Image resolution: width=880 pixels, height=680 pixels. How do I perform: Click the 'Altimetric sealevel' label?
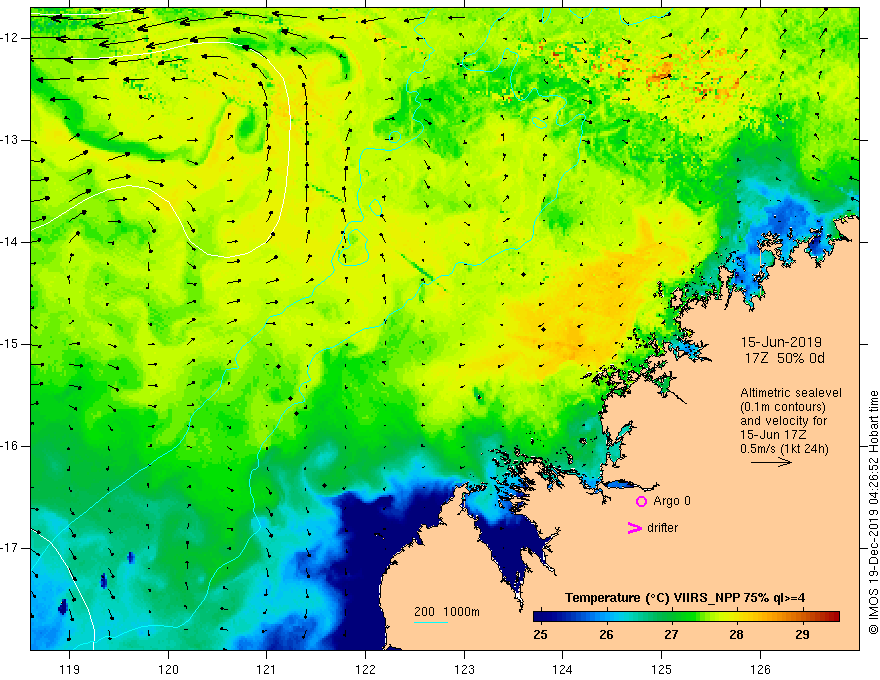click(791, 393)
